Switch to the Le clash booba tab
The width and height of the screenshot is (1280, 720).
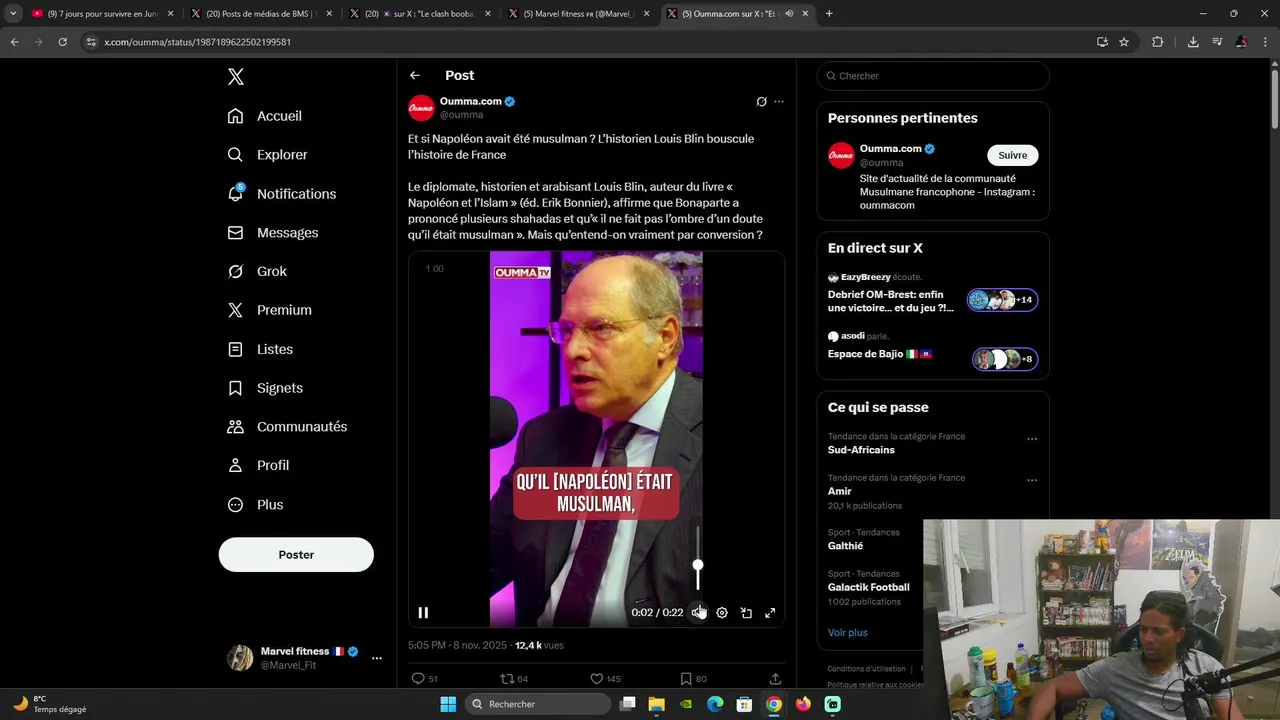click(418, 14)
